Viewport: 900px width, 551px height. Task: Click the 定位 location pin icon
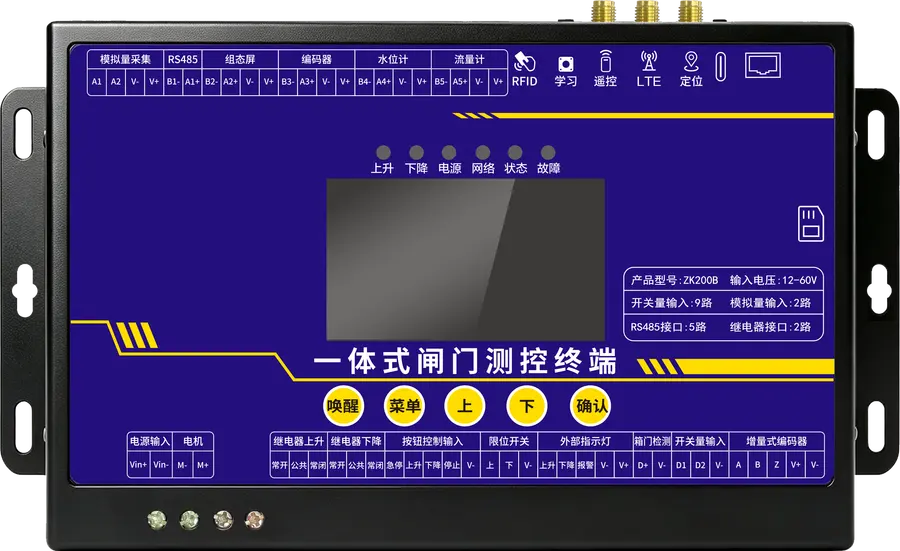point(691,62)
